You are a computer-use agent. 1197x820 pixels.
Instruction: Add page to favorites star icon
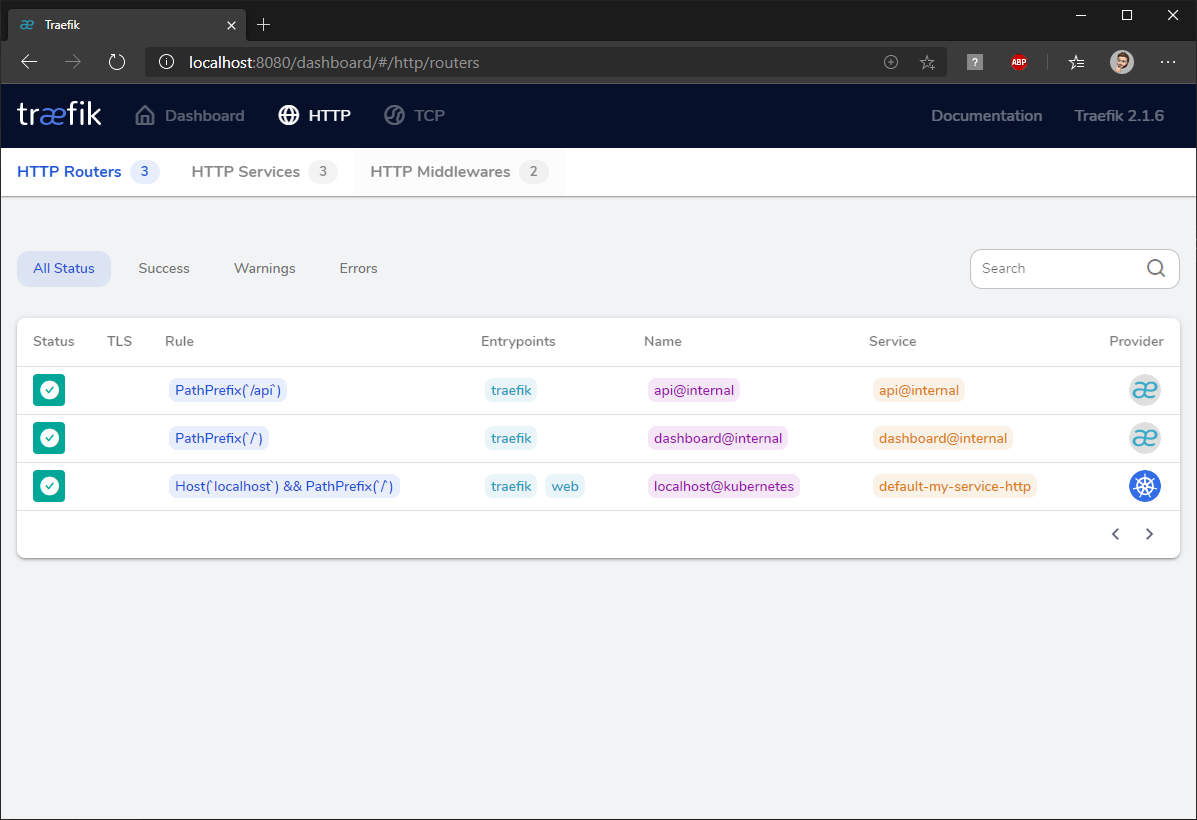pyautogui.click(x=927, y=63)
